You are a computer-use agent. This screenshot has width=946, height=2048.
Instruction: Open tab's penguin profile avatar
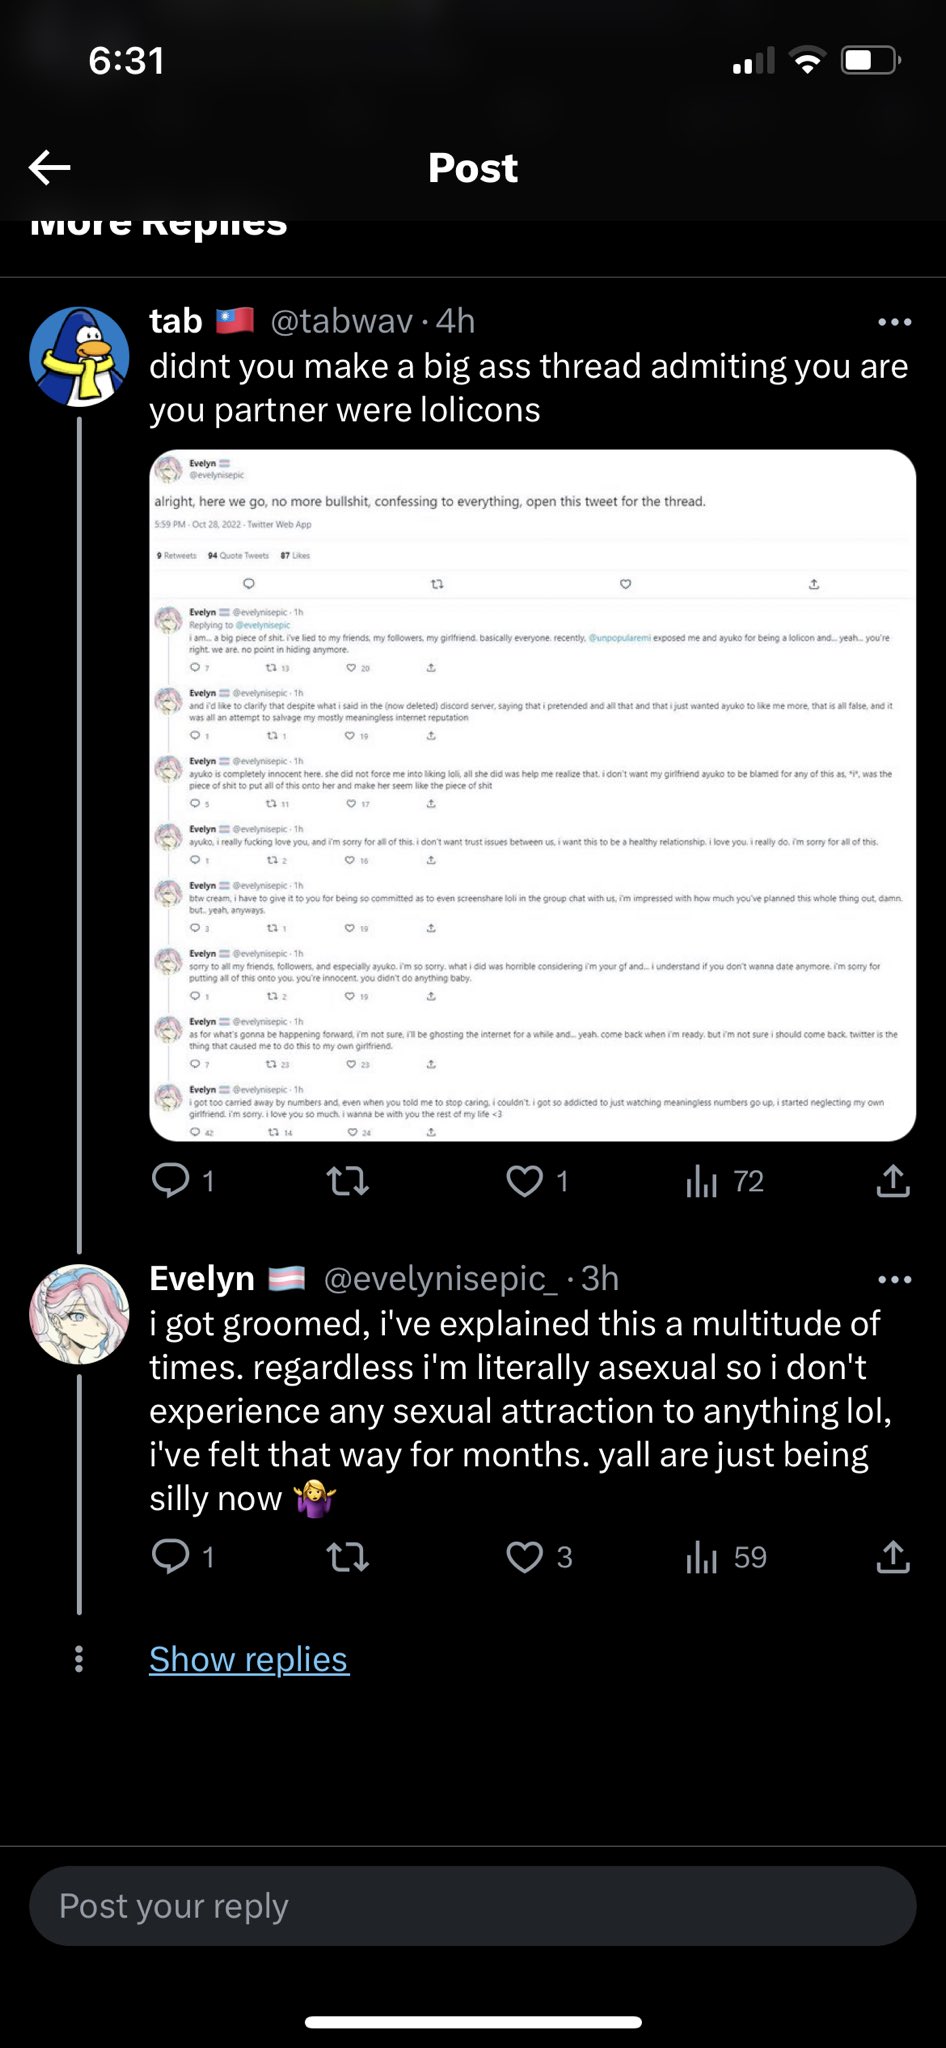click(x=79, y=357)
